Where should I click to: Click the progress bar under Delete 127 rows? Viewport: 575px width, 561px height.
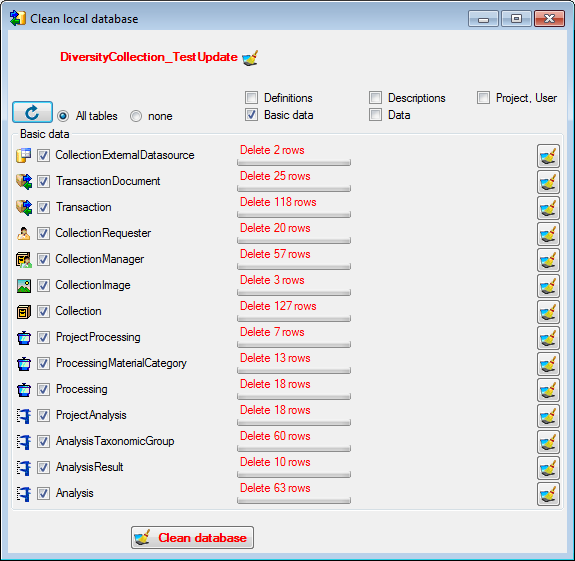tap(294, 319)
